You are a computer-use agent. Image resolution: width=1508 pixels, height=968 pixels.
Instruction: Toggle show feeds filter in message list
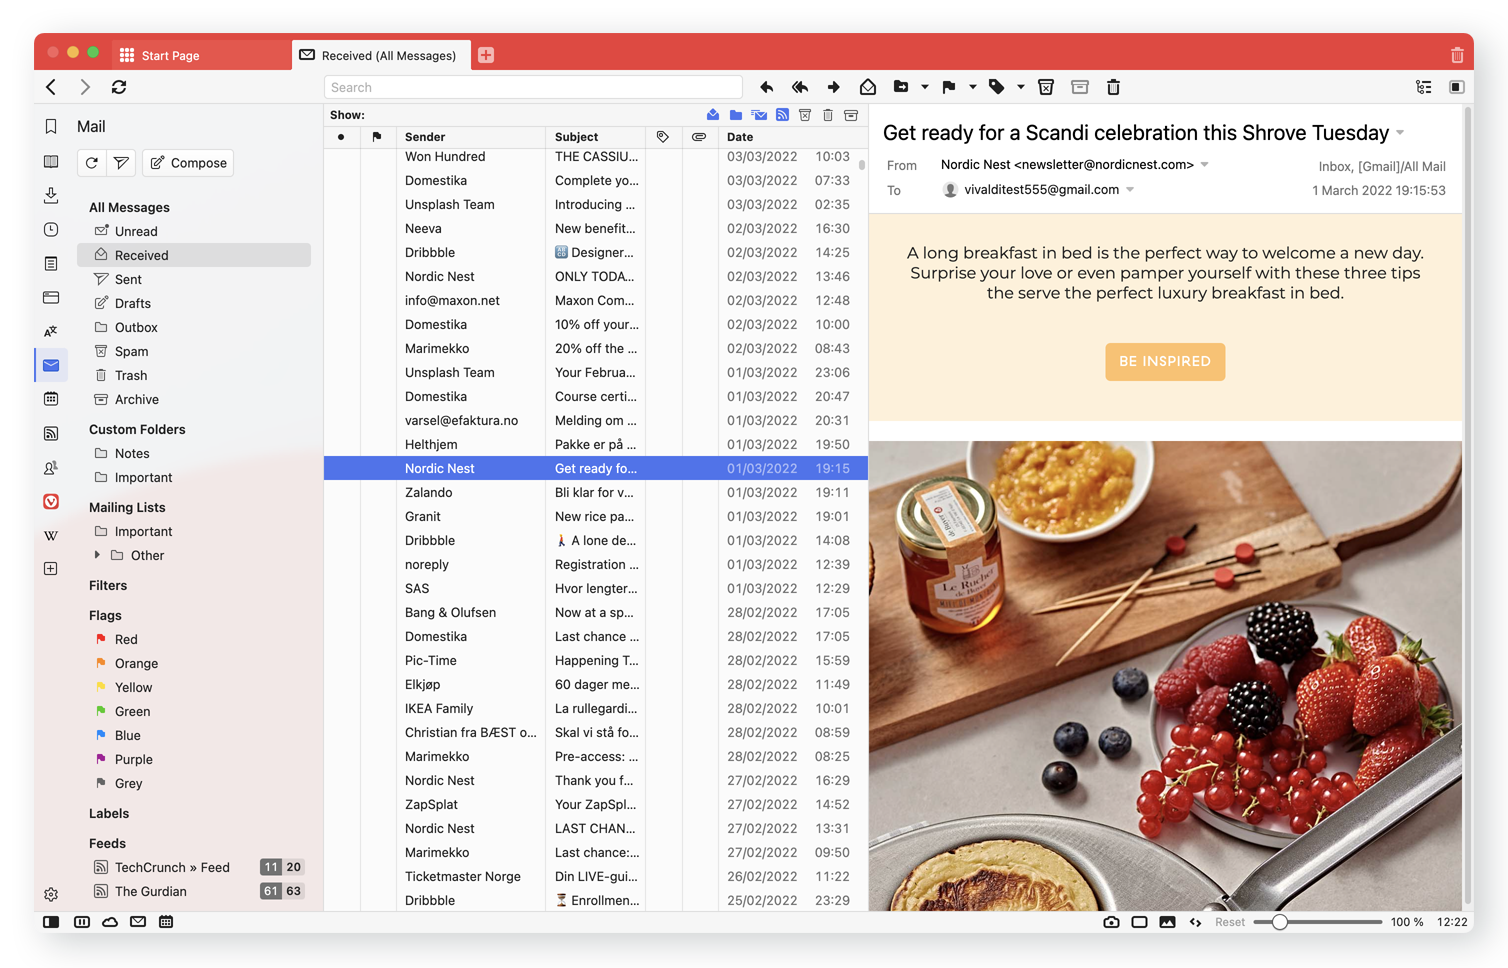pos(782,115)
